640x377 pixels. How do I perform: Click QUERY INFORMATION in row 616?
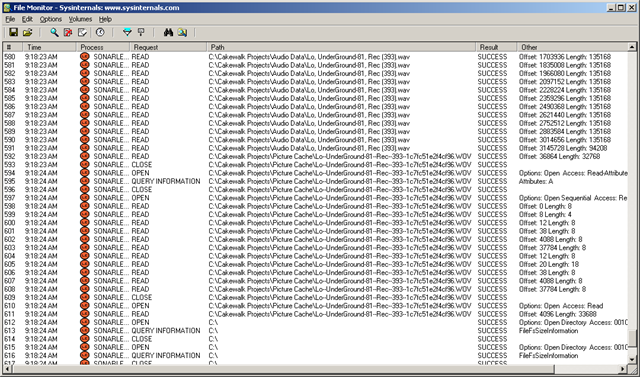click(x=166, y=356)
